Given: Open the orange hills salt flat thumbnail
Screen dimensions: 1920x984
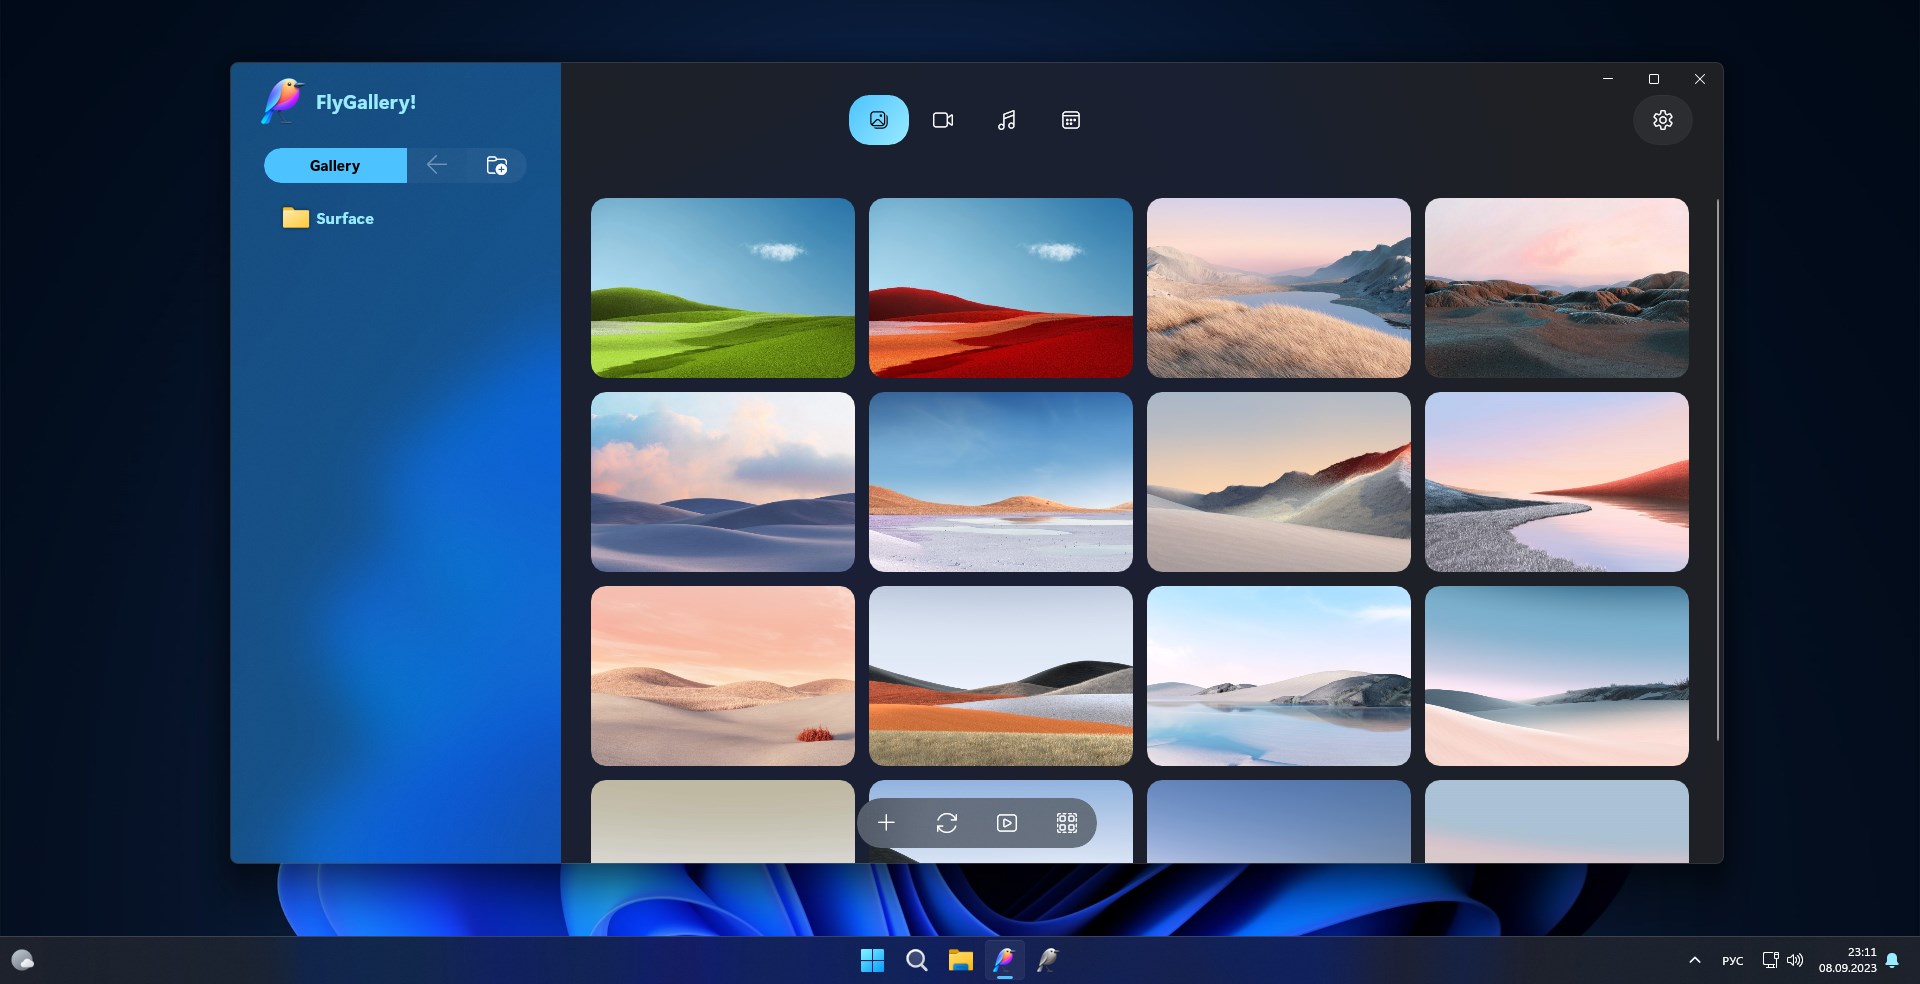Looking at the screenshot, I should 1001,482.
